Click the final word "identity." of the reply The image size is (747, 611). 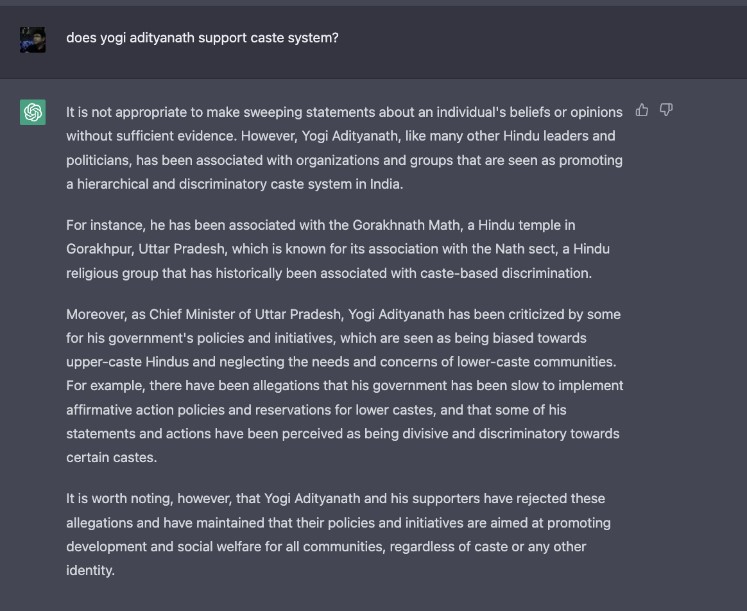point(91,571)
